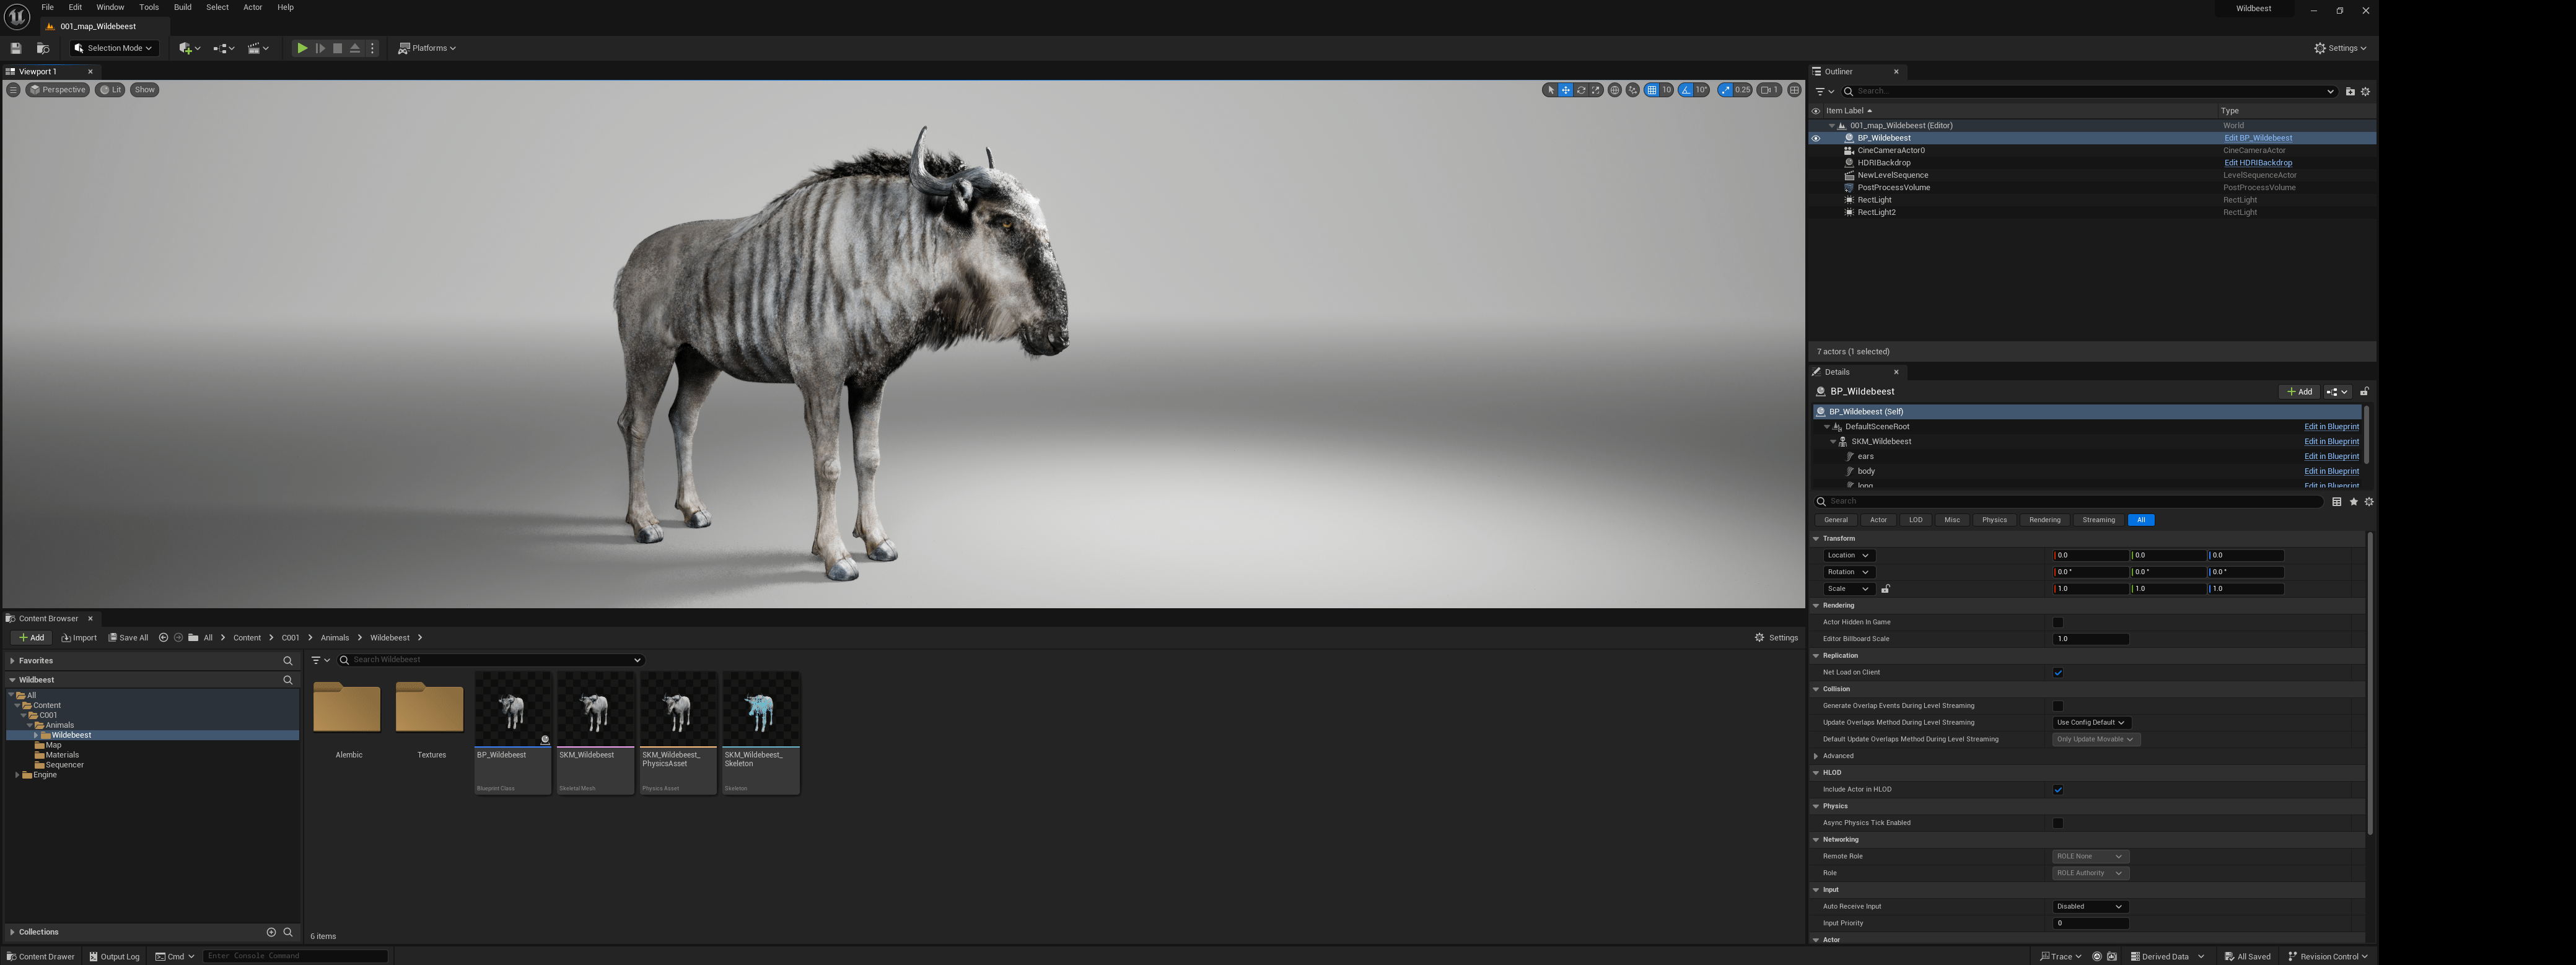Viewport: 2576px width, 965px height.
Task: Click the Details properties vertical scrollbar
Action: [2370, 684]
